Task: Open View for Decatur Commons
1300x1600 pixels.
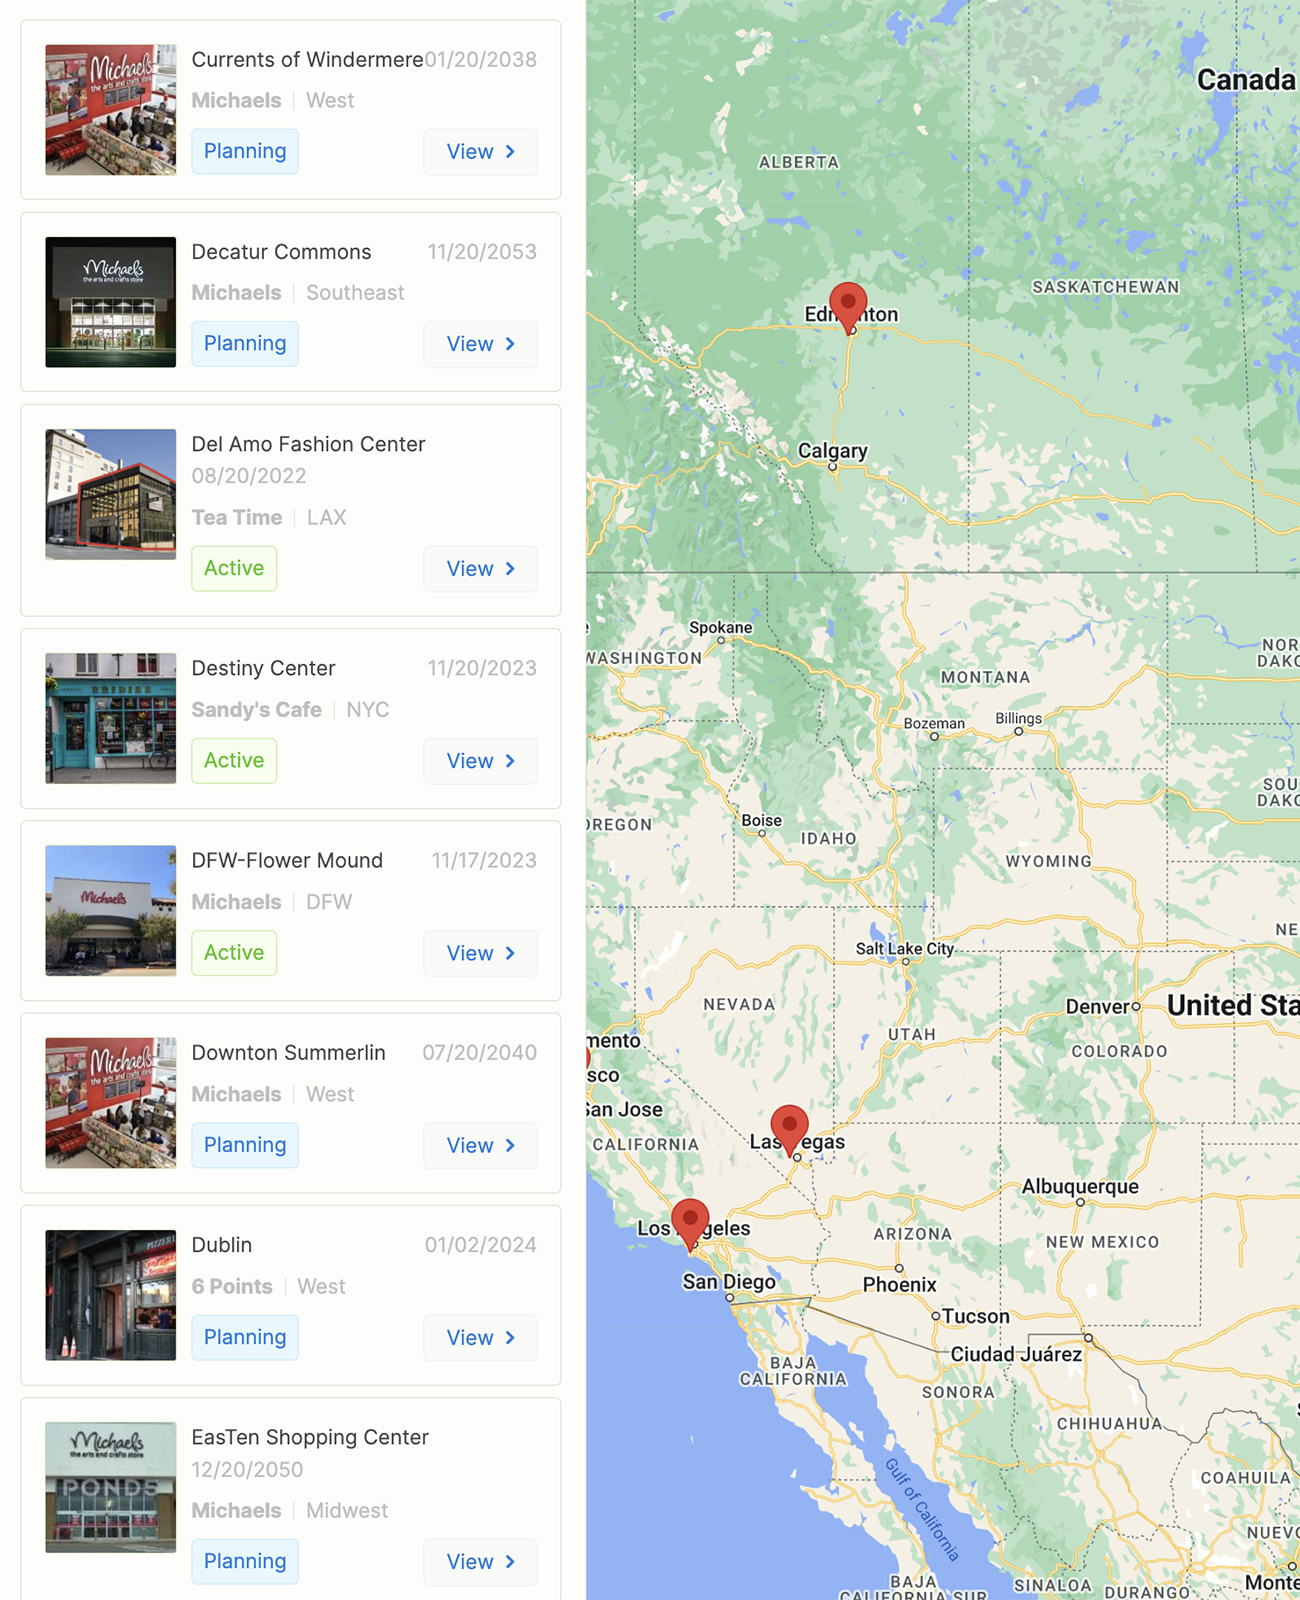Action: point(481,344)
